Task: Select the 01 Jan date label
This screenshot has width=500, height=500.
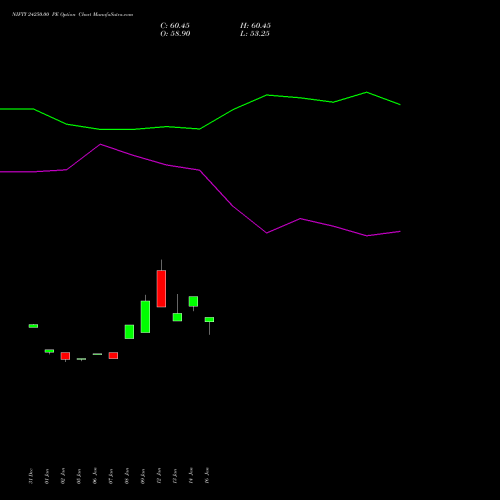Action: (x=47, y=476)
